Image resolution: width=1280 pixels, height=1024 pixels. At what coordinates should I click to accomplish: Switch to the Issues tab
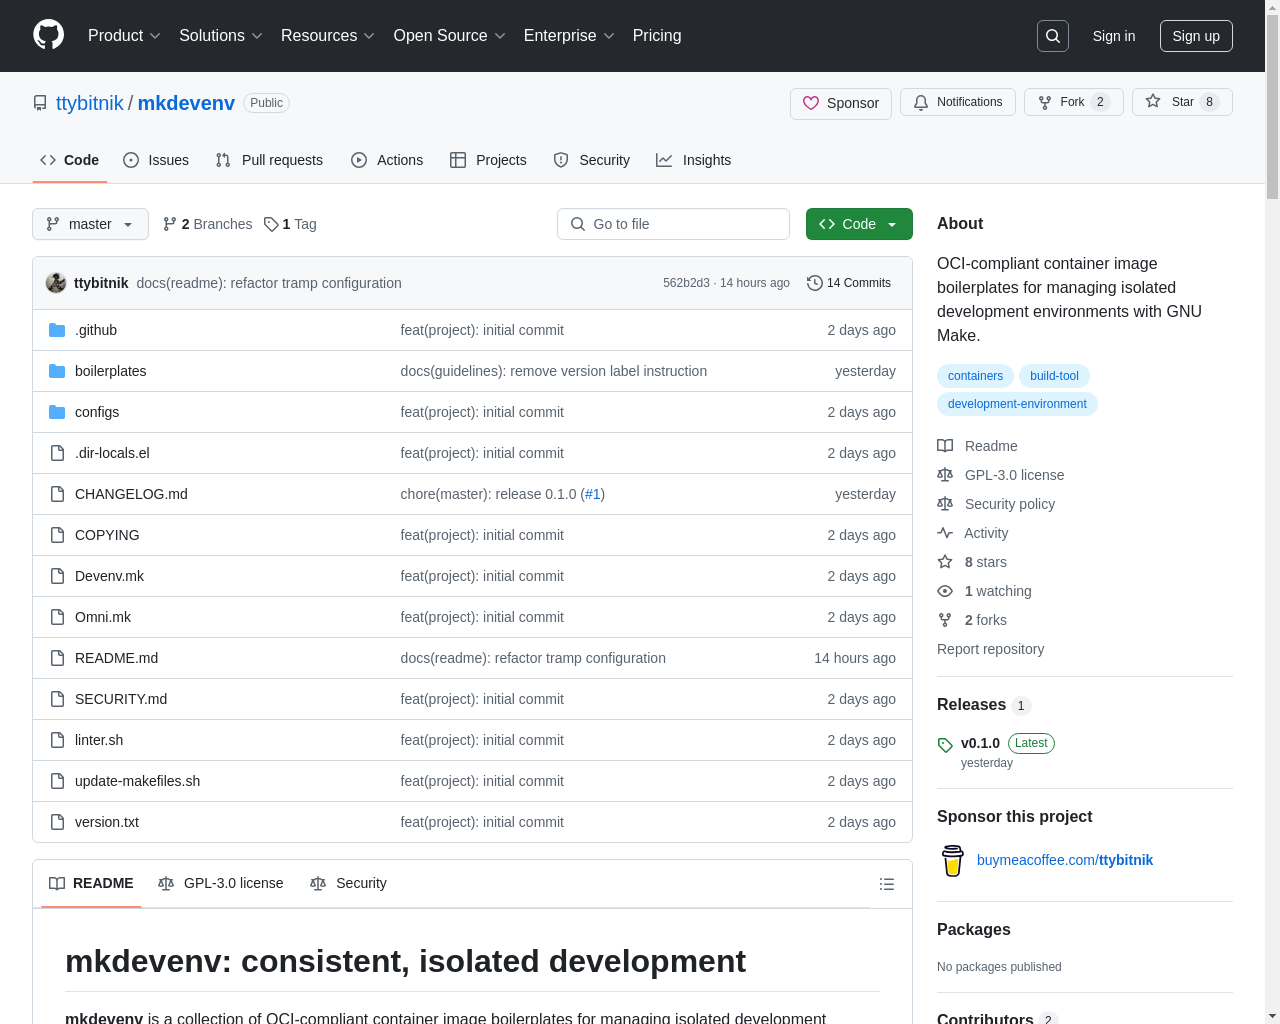tap(156, 160)
